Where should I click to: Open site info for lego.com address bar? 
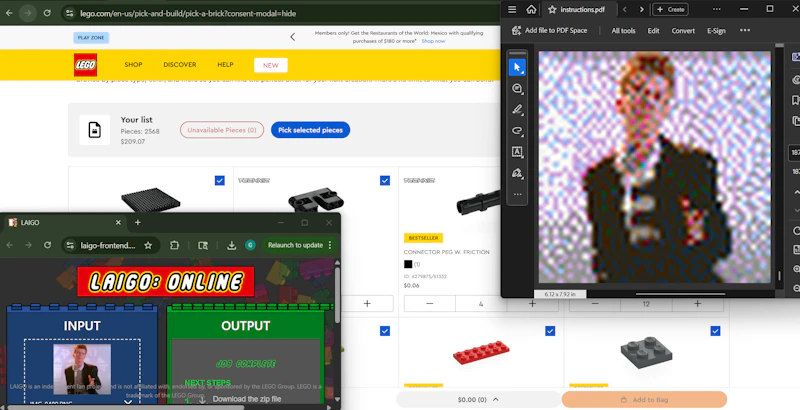70,13
